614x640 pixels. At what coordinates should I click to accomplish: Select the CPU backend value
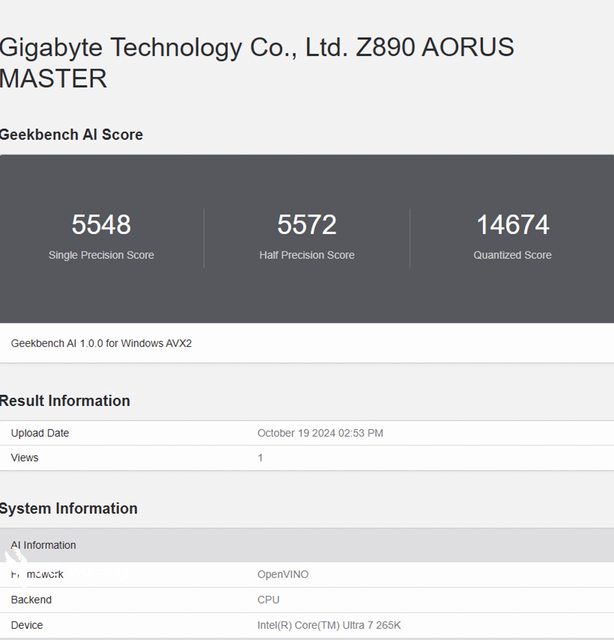[268, 600]
